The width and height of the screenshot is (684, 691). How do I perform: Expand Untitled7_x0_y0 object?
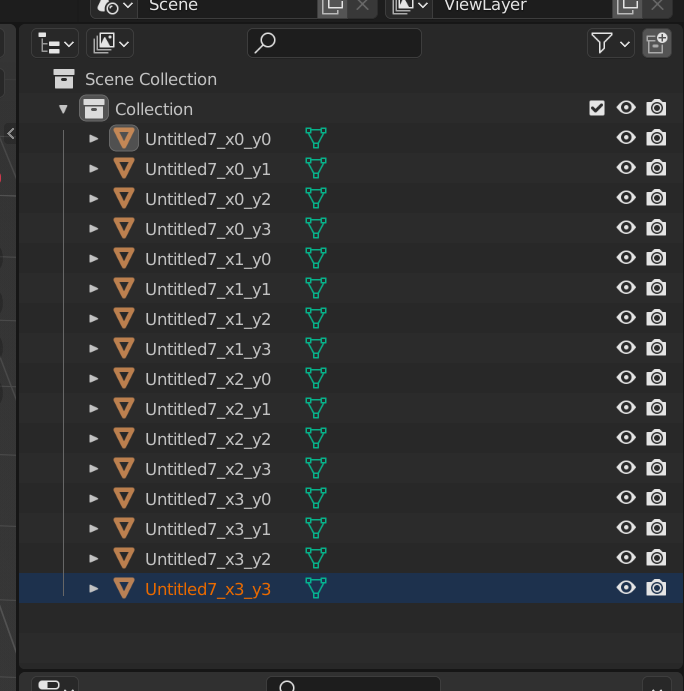click(x=93, y=139)
